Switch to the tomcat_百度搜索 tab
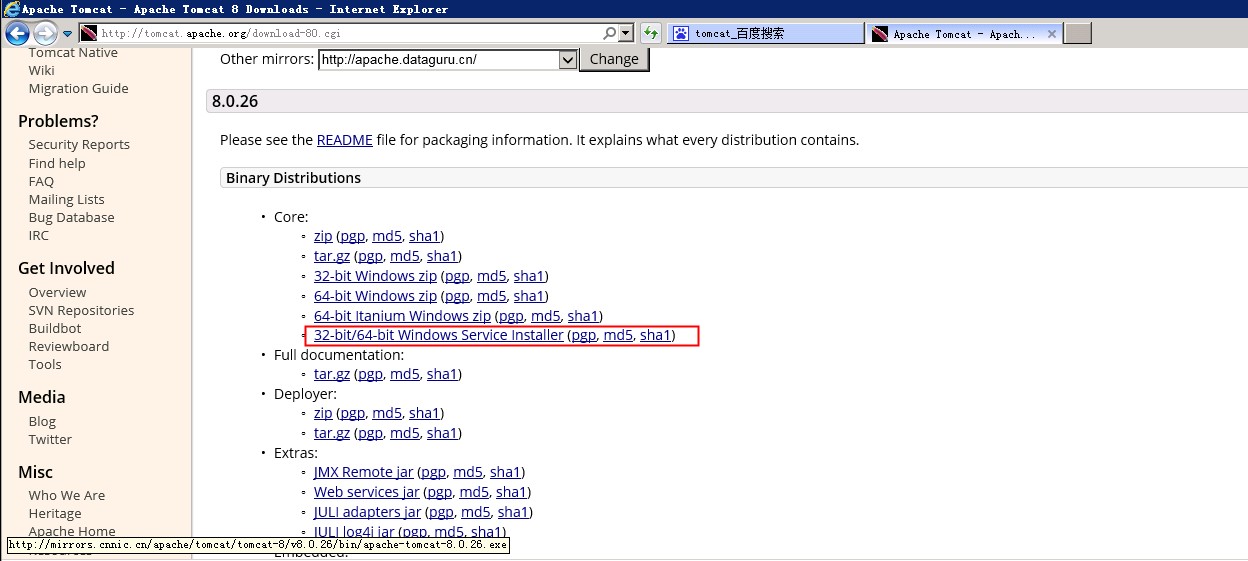Screen dimensions: 1248x561 pos(765,34)
